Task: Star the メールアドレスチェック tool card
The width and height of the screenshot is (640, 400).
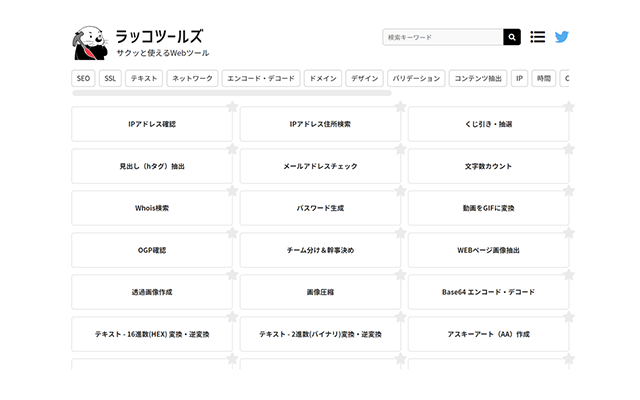Action: (x=400, y=150)
